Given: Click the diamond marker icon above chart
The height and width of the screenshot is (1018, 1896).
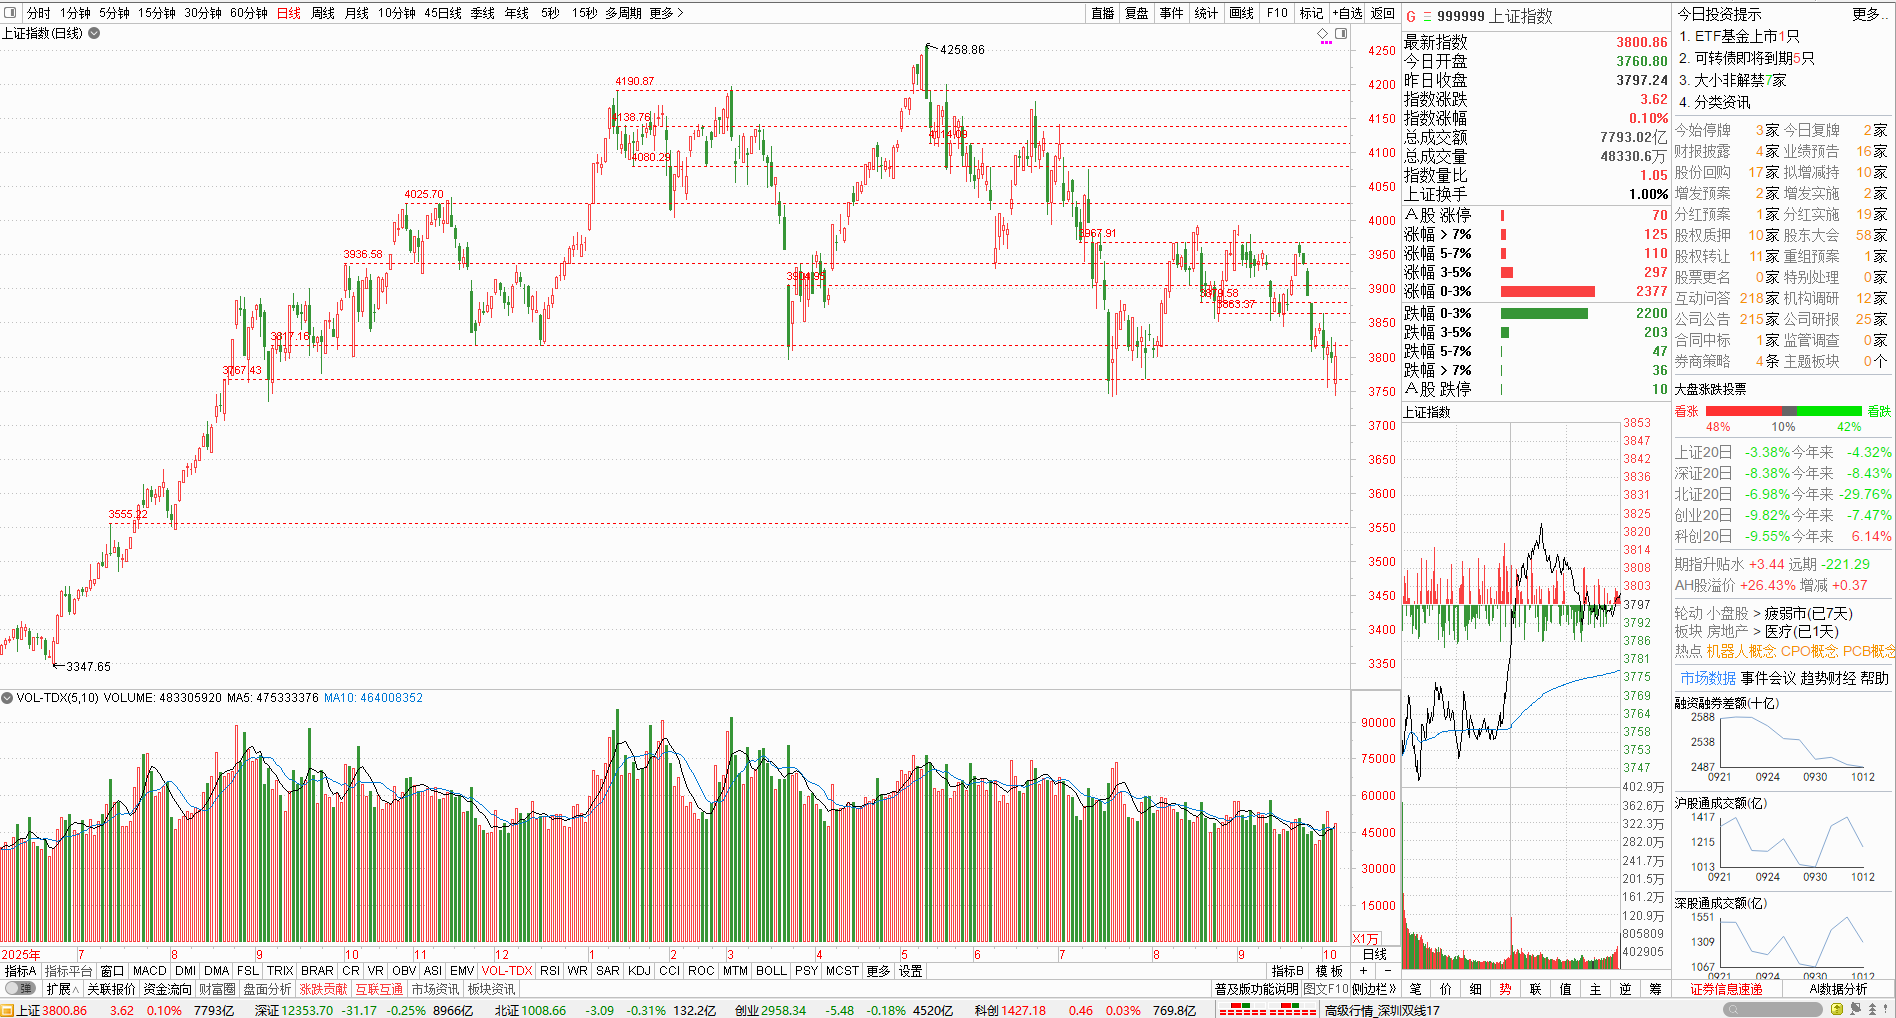Looking at the screenshot, I should 1324,34.
